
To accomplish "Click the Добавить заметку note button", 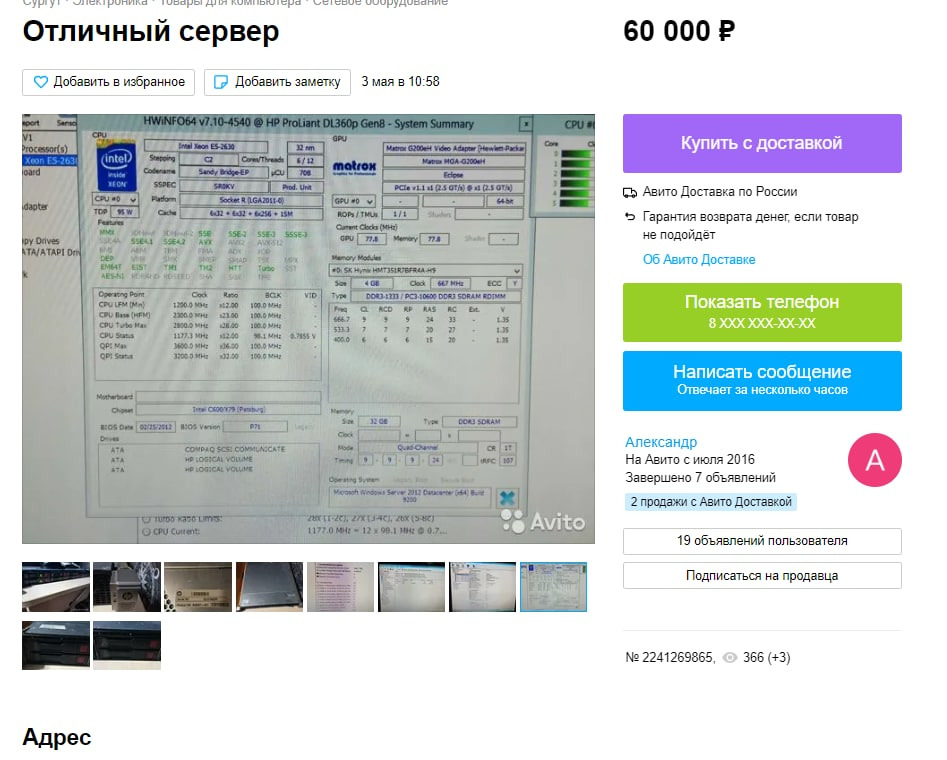I will [x=277, y=82].
